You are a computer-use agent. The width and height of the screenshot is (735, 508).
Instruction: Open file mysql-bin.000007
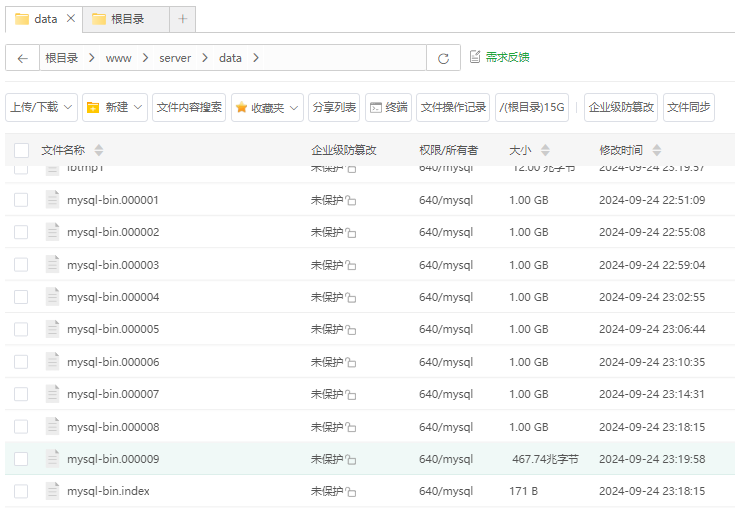point(113,394)
